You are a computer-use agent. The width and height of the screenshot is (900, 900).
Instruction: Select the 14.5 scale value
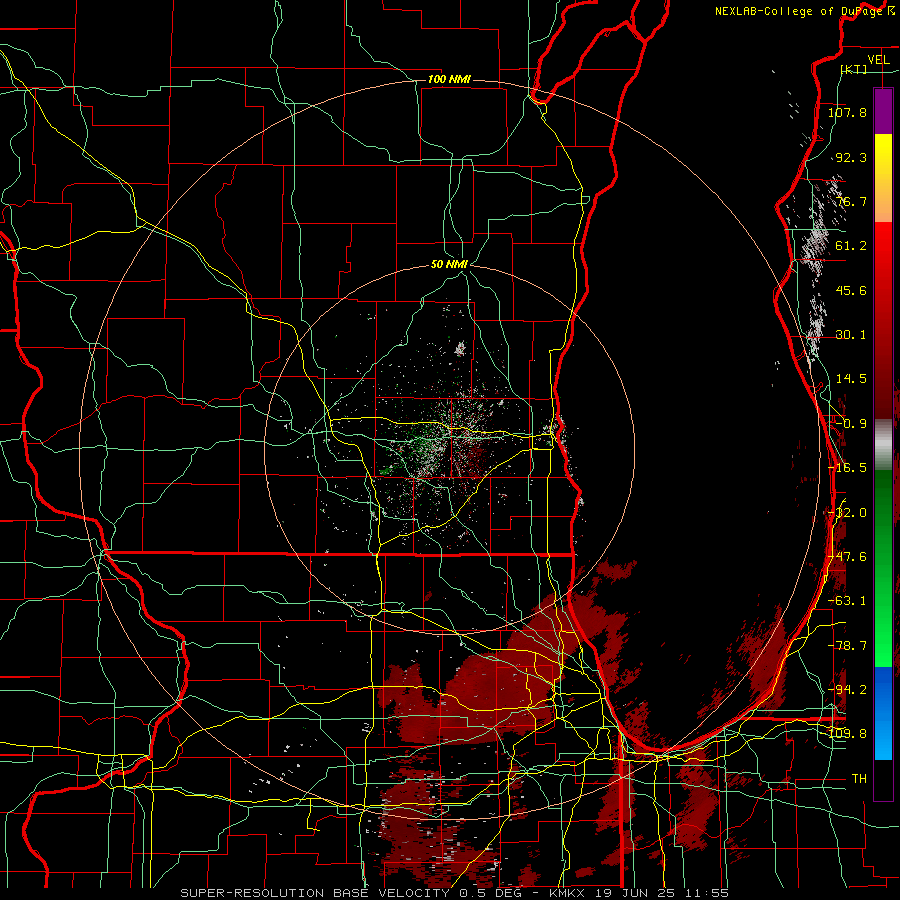pos(851,379)
